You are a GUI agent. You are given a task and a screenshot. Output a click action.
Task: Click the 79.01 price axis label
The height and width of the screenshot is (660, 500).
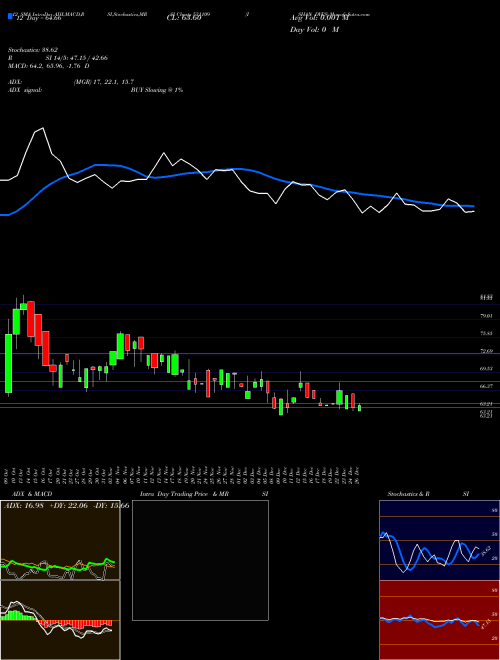(x=487, y=316)
